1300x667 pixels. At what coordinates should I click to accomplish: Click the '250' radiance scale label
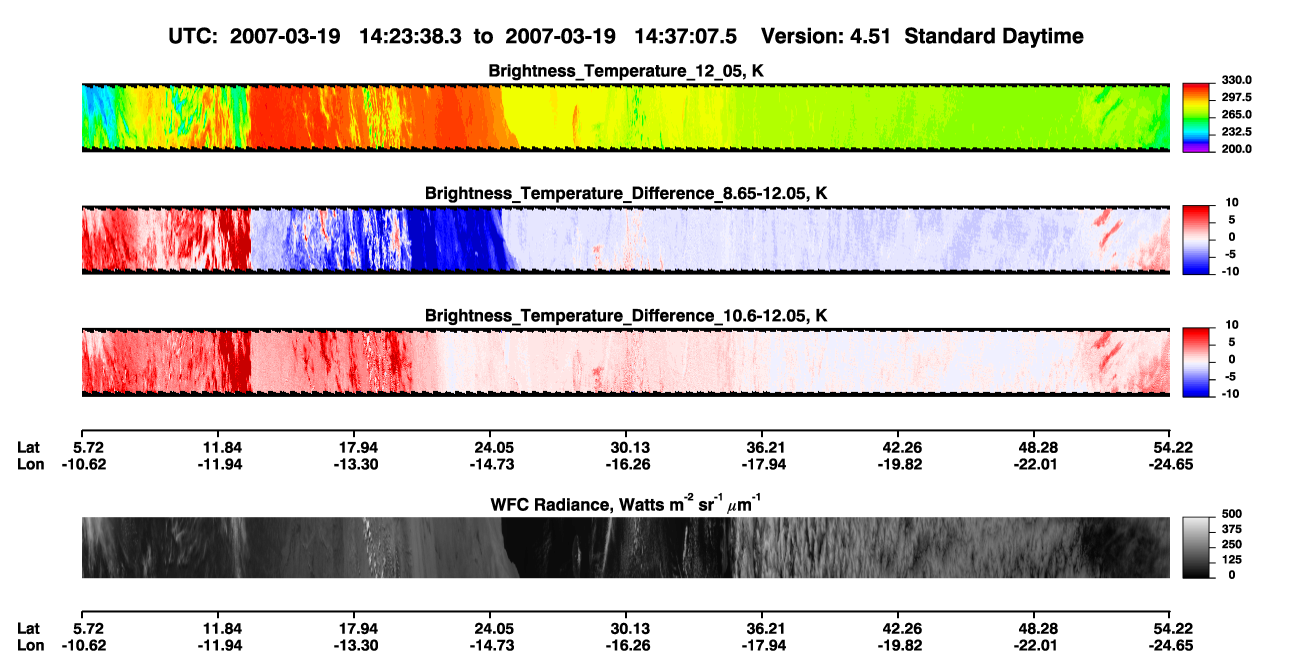point(1232,544)
